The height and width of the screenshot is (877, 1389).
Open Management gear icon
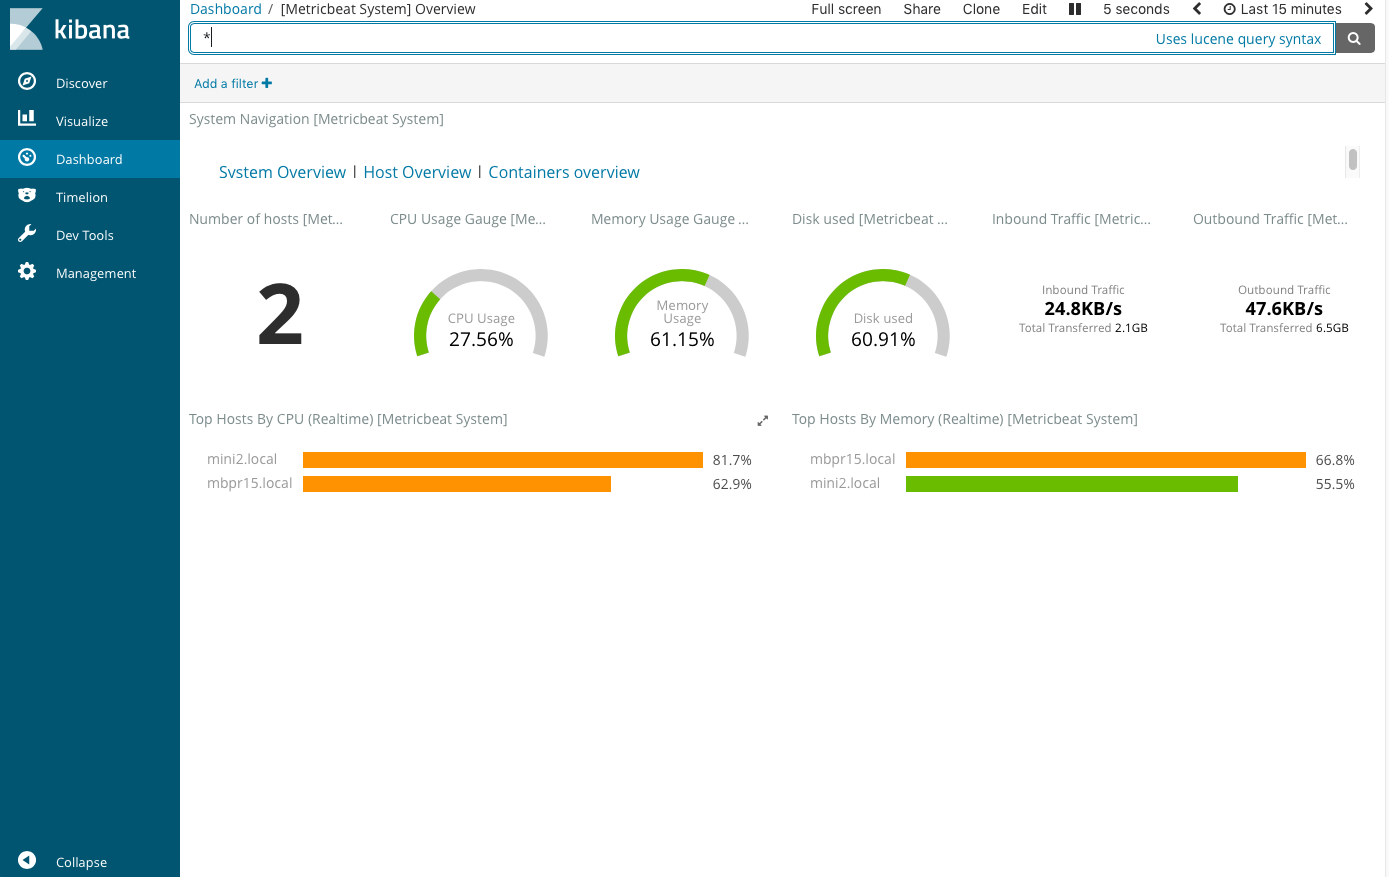point(27,272)
